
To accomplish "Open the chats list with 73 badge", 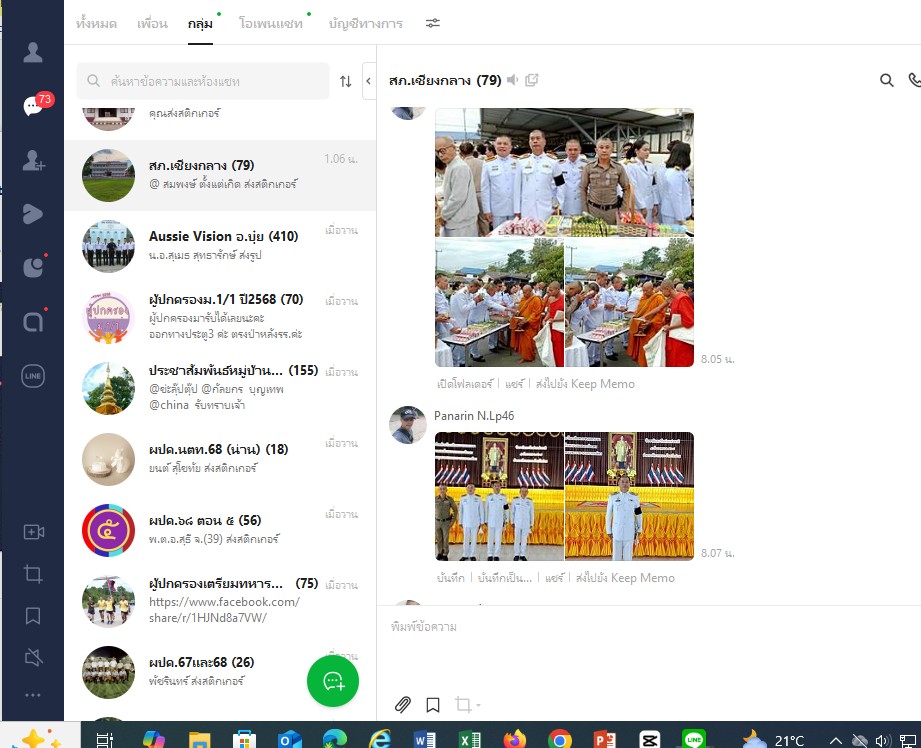I will point(33,106).
